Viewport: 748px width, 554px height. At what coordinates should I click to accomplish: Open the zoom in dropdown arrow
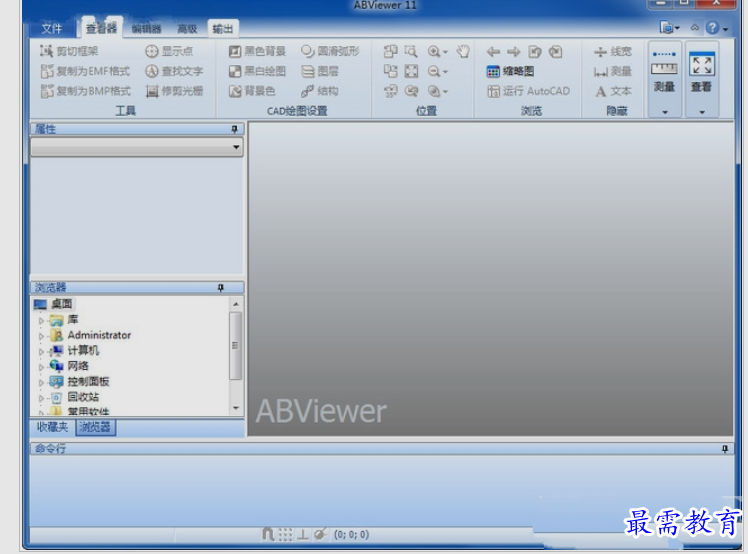(x=445, y=52)
